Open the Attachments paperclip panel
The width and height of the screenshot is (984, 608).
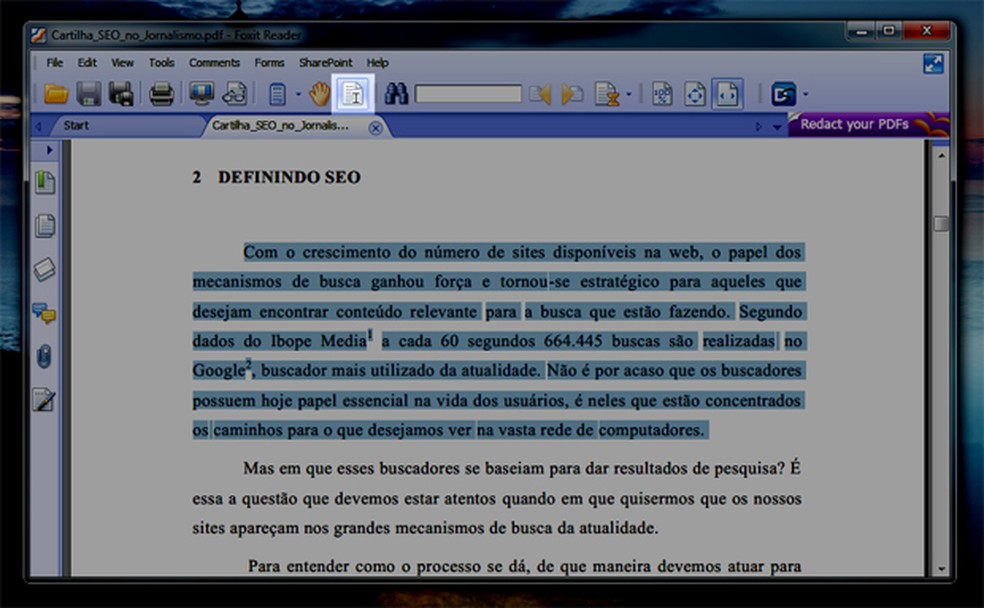tap(44, 356)
